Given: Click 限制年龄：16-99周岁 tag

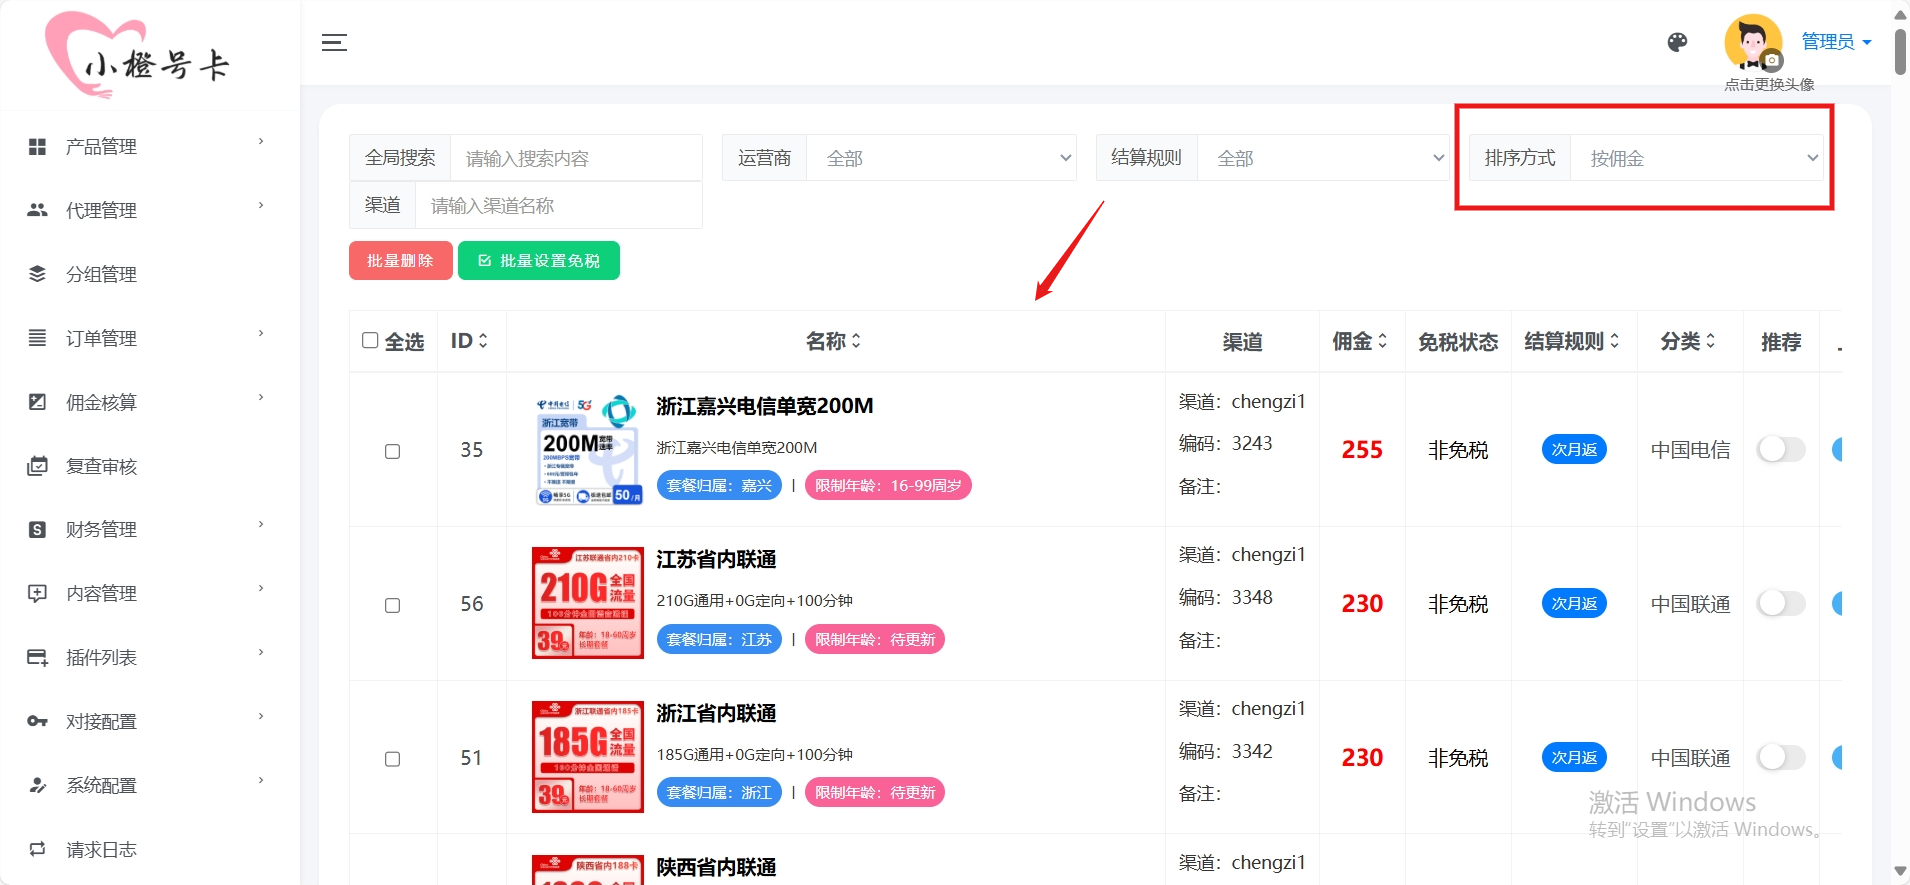Looking at the screenshot, I should [888, 485].
